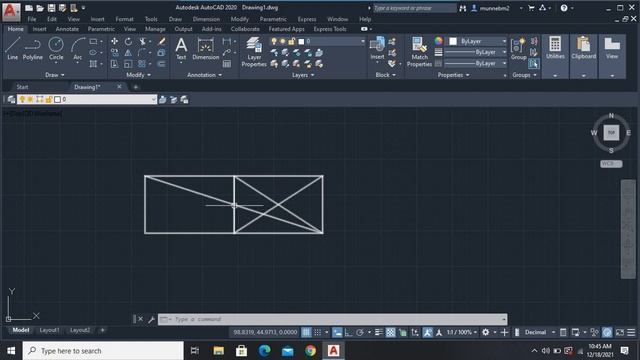Image resolution: width=640 pixels, height=360 pixels.
Task: Click the keyword search box in title bar
Action: pos(414,8)
